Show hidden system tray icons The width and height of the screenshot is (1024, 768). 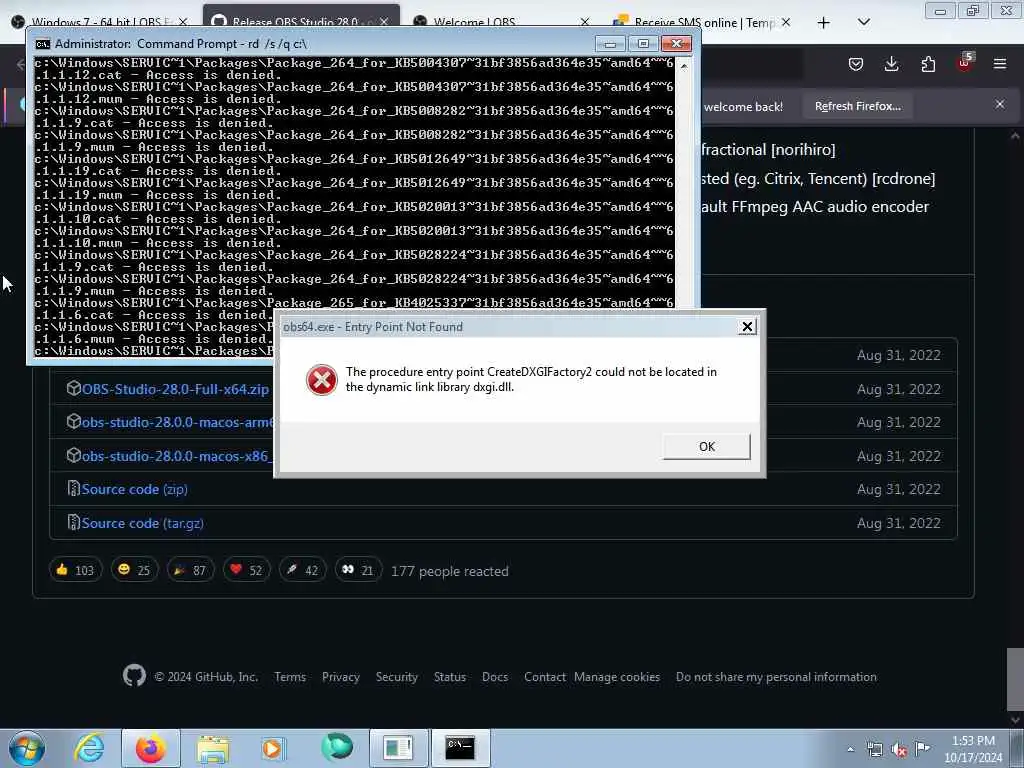tap(850, 749)
